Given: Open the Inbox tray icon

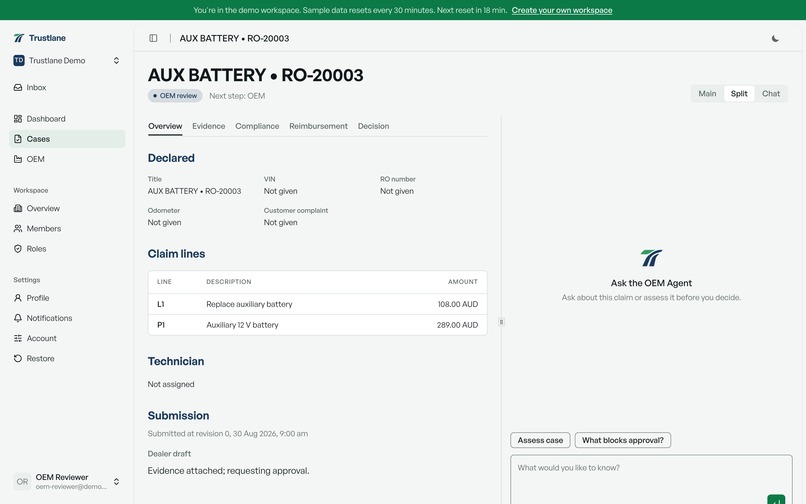Looking at the screenshot, I should [18, 87].
